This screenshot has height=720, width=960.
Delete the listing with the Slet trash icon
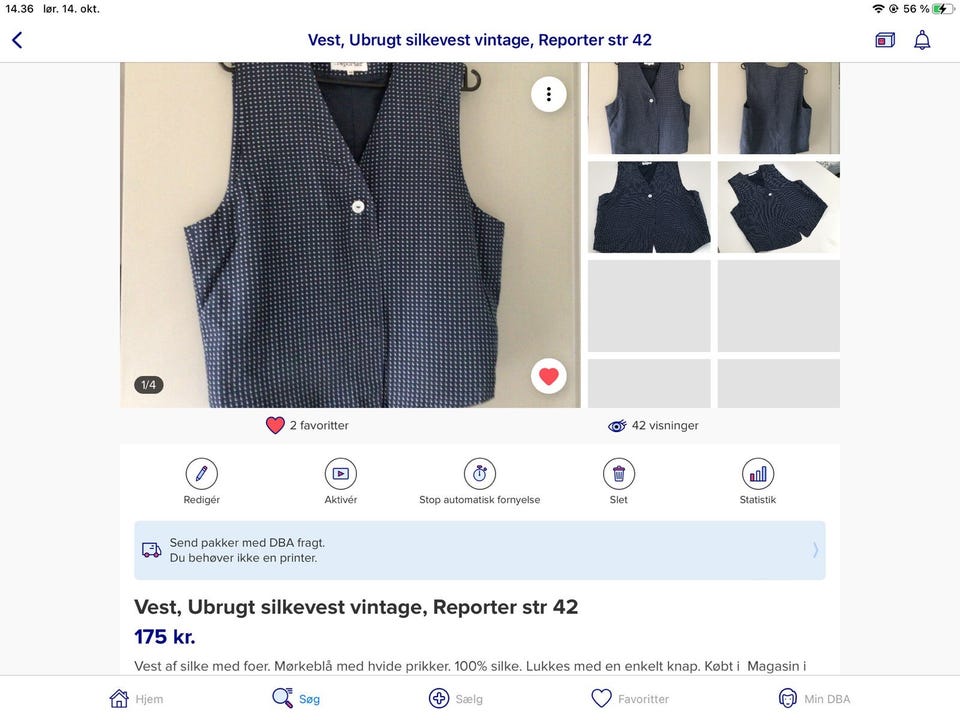tap(618, 474)
